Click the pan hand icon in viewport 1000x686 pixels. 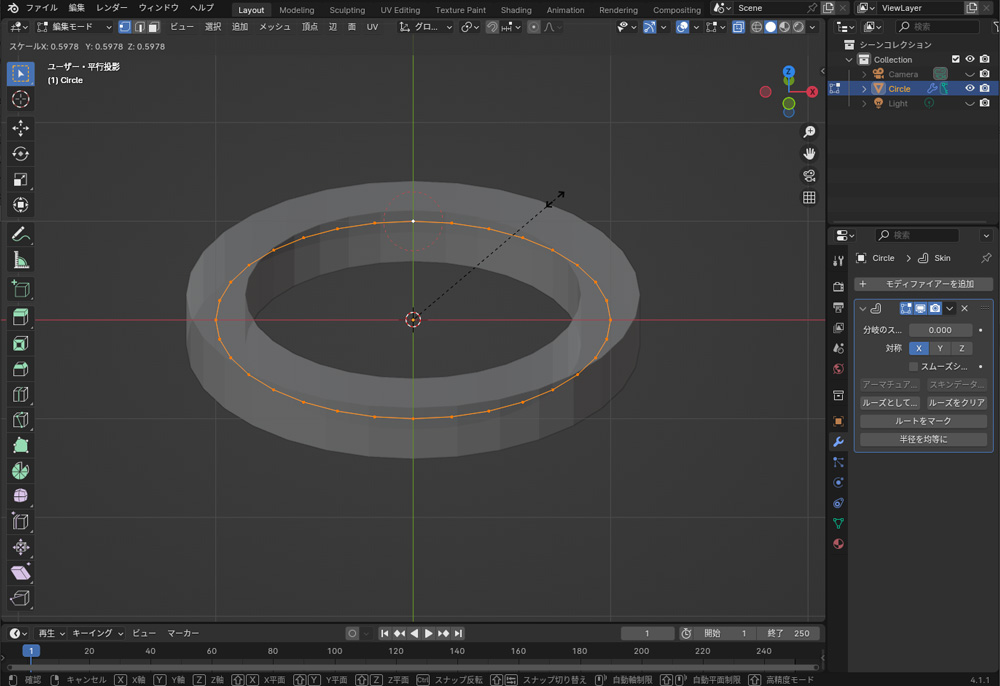(809, 154)
